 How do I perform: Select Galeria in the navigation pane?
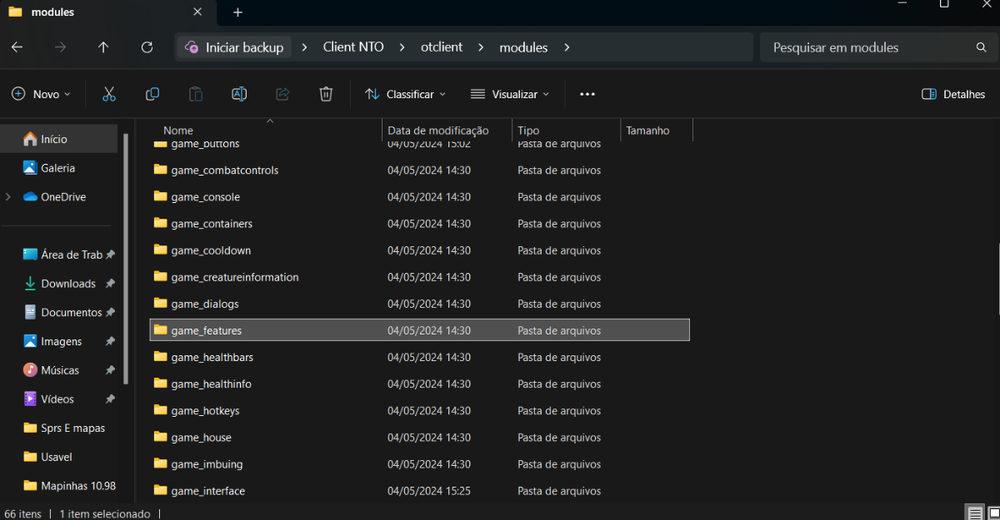[x=57, y=168]
